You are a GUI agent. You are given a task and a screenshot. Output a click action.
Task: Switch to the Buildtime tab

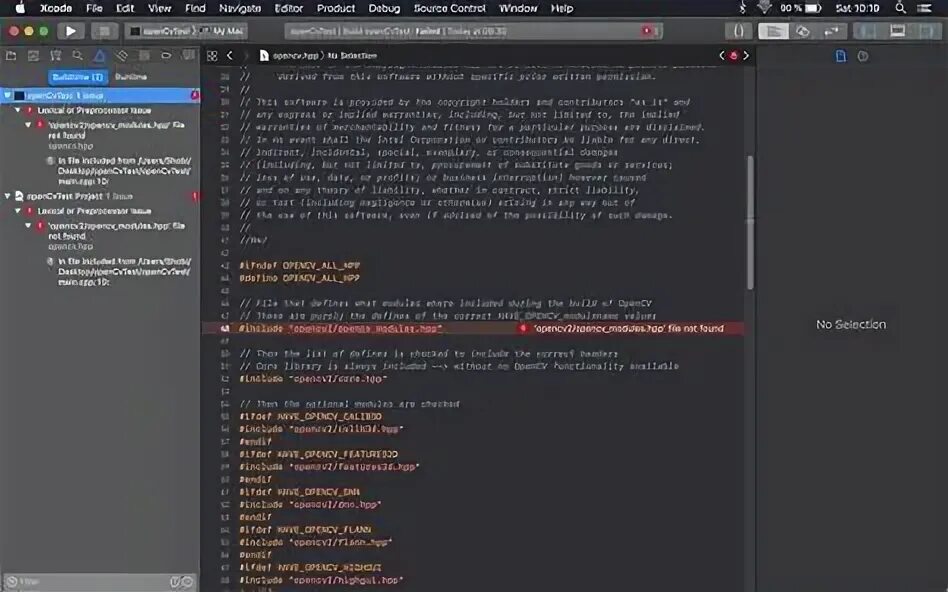pos(78,77)
